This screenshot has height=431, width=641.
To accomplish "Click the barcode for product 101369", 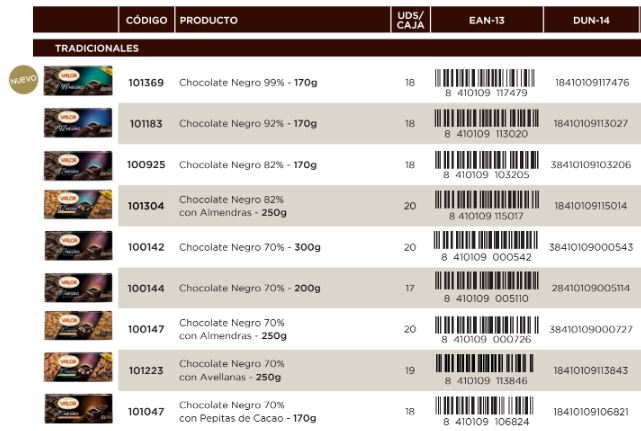I will pyautogui.click(x=483, y=80).
